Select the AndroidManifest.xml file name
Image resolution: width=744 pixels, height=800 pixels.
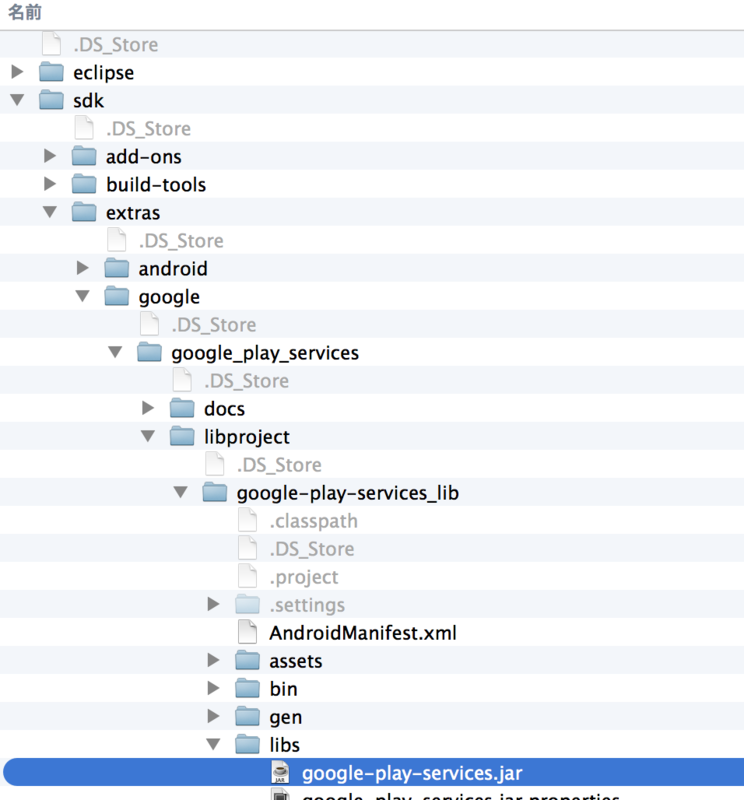[363, 633]
